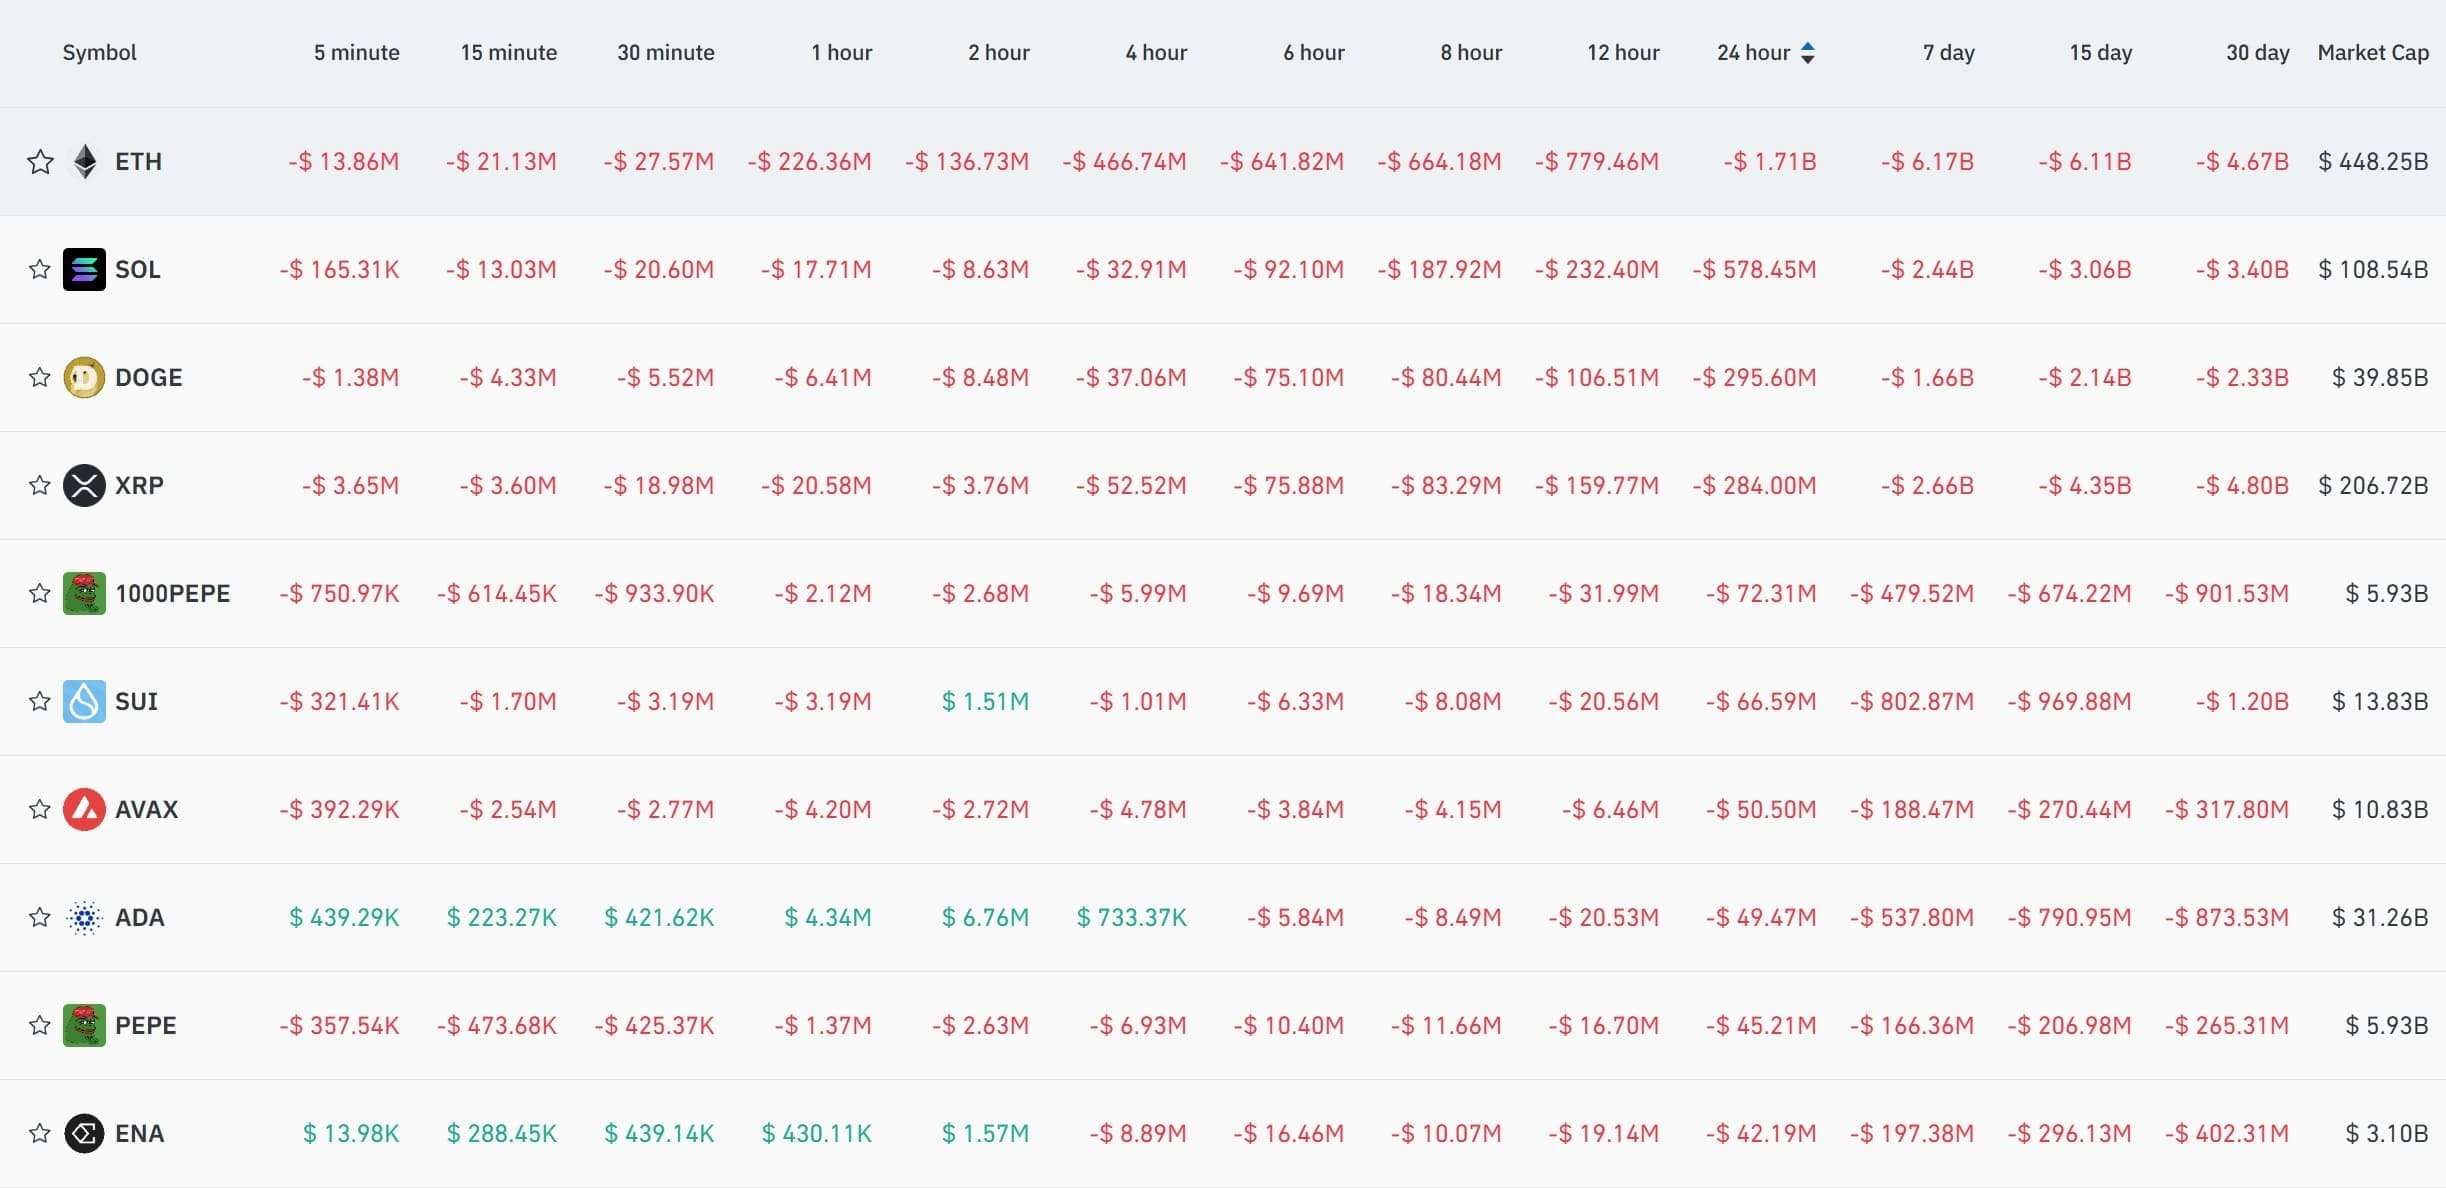Open the XRP symbol link
The image size is (2446, 1188).
tap(139, 486)
